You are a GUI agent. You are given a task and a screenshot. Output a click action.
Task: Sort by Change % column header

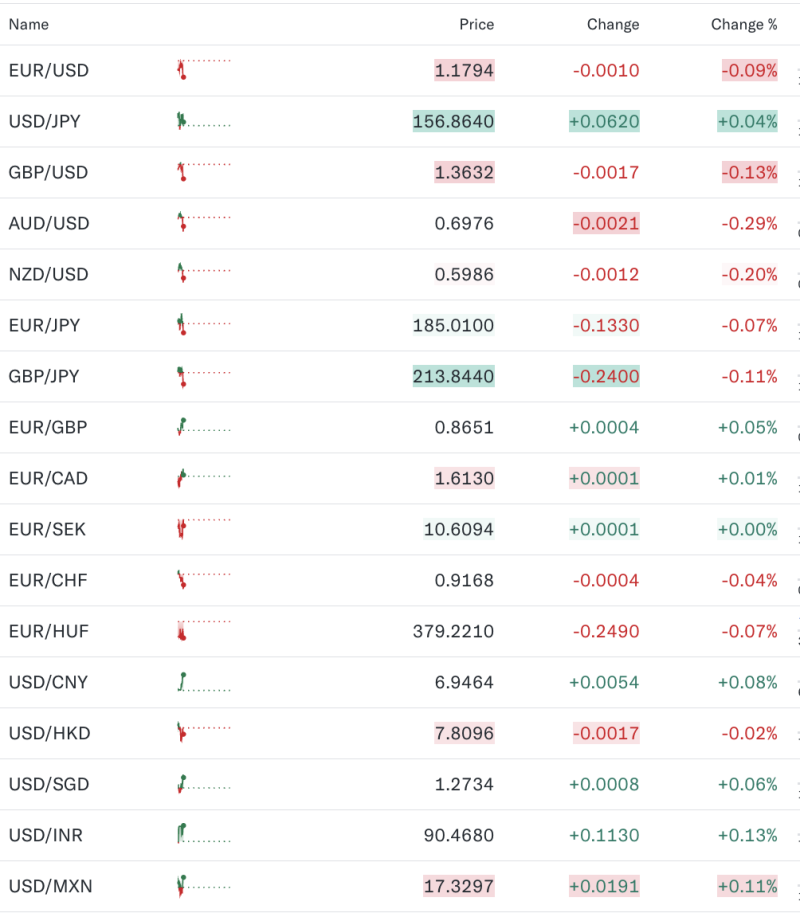pos(744,24)
